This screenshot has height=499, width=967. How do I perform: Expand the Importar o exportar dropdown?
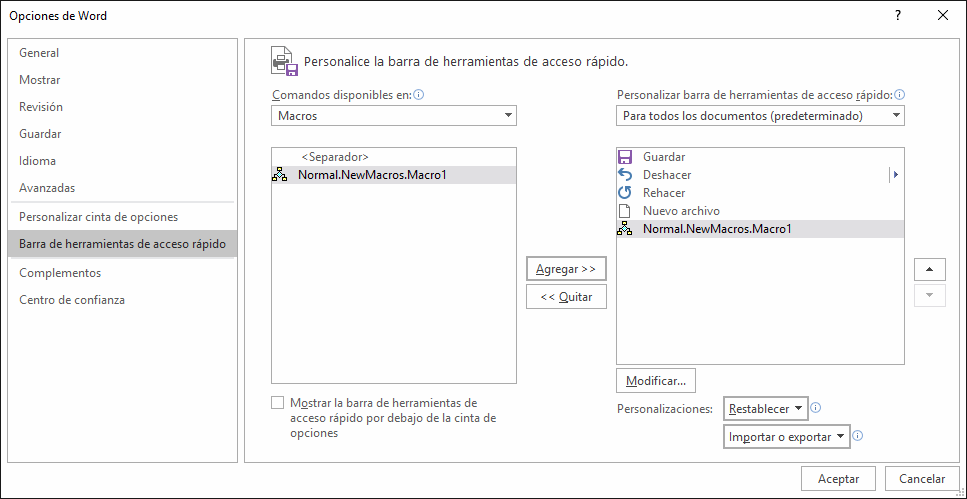(x=786, y=437)
